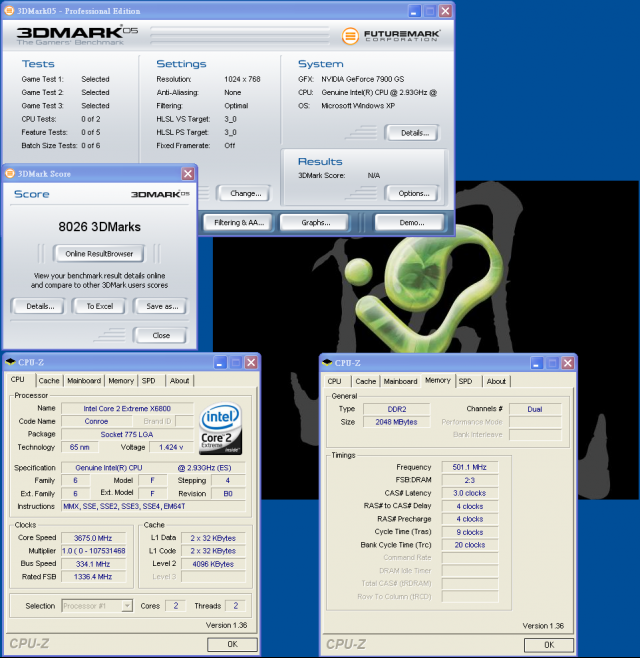Open the Graphs button

[x=315, y=222]
